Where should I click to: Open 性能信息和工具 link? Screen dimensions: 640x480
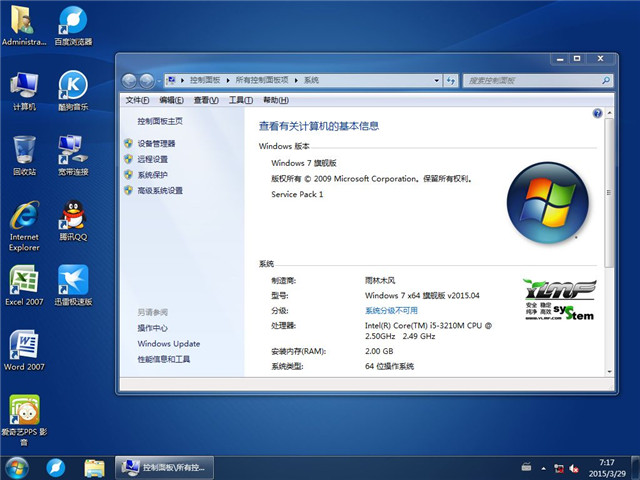coord(164,359)
